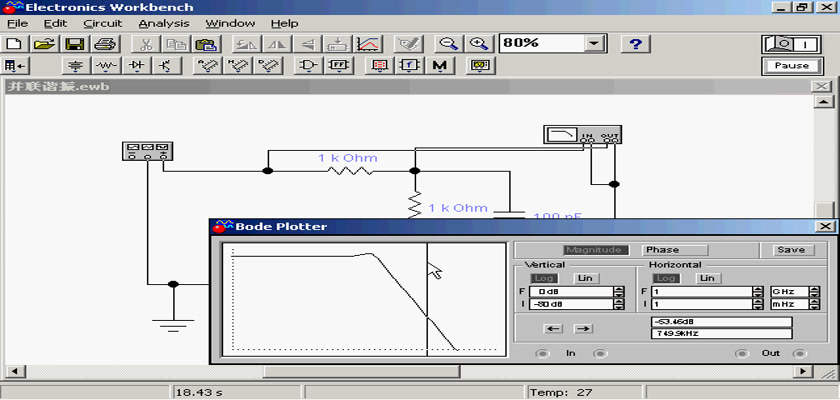Move Bode cursor left with arrow
This screenshot has width=840, height=400.
click(x=554, y=329)
